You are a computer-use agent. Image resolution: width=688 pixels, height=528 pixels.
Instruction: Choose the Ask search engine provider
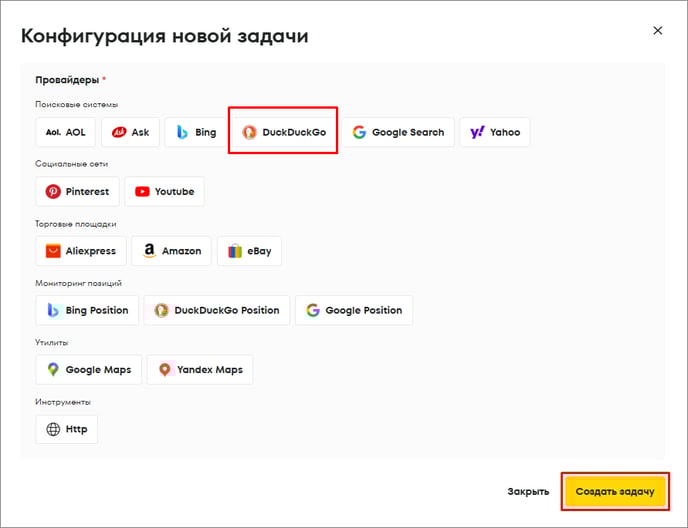pyautogui.click(x=130, y=132)
